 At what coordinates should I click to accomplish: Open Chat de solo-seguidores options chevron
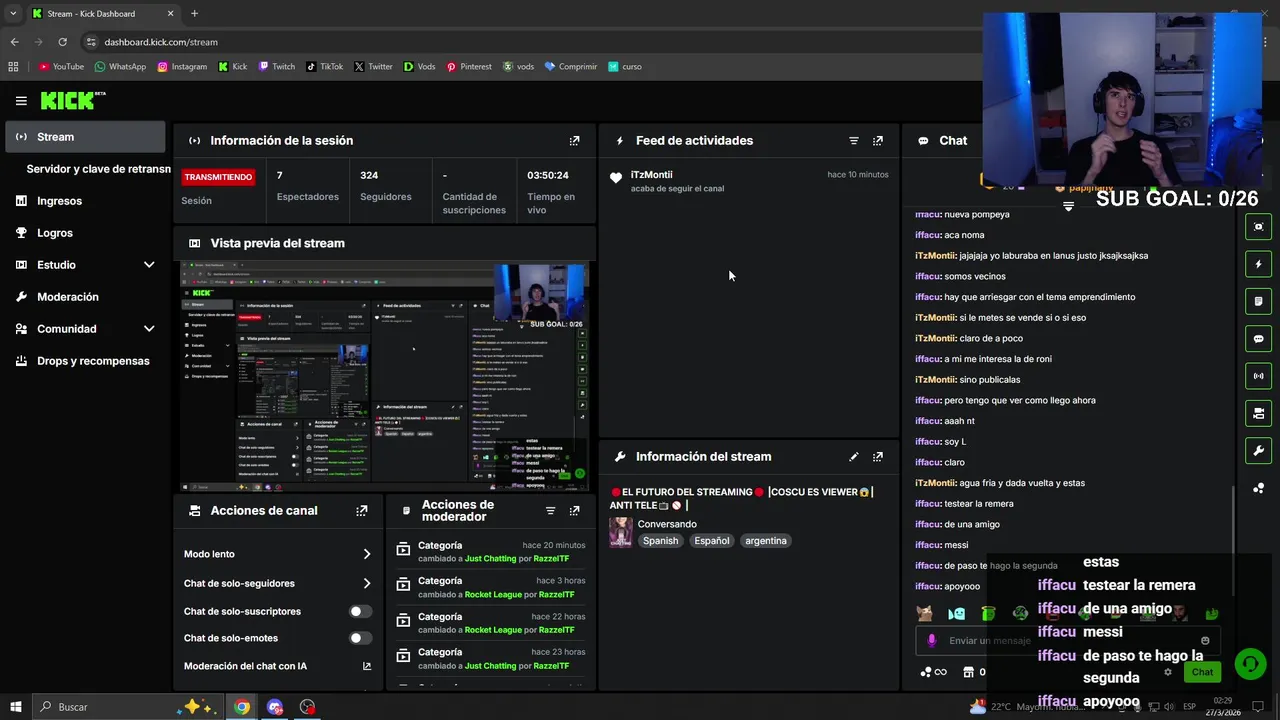[367, 583]
